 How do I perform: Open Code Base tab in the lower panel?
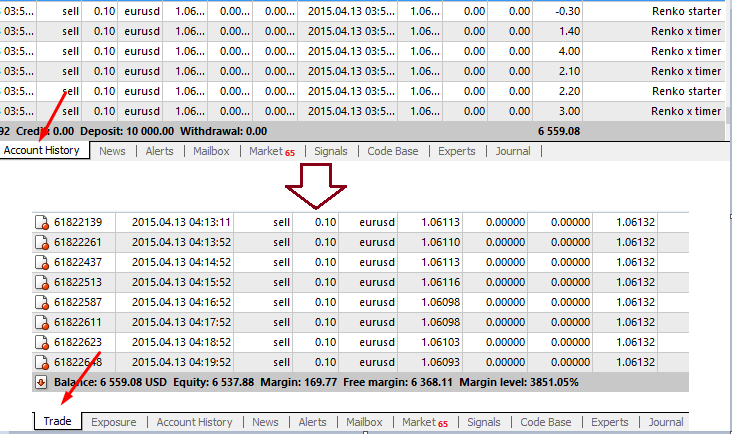pos(546,422)
